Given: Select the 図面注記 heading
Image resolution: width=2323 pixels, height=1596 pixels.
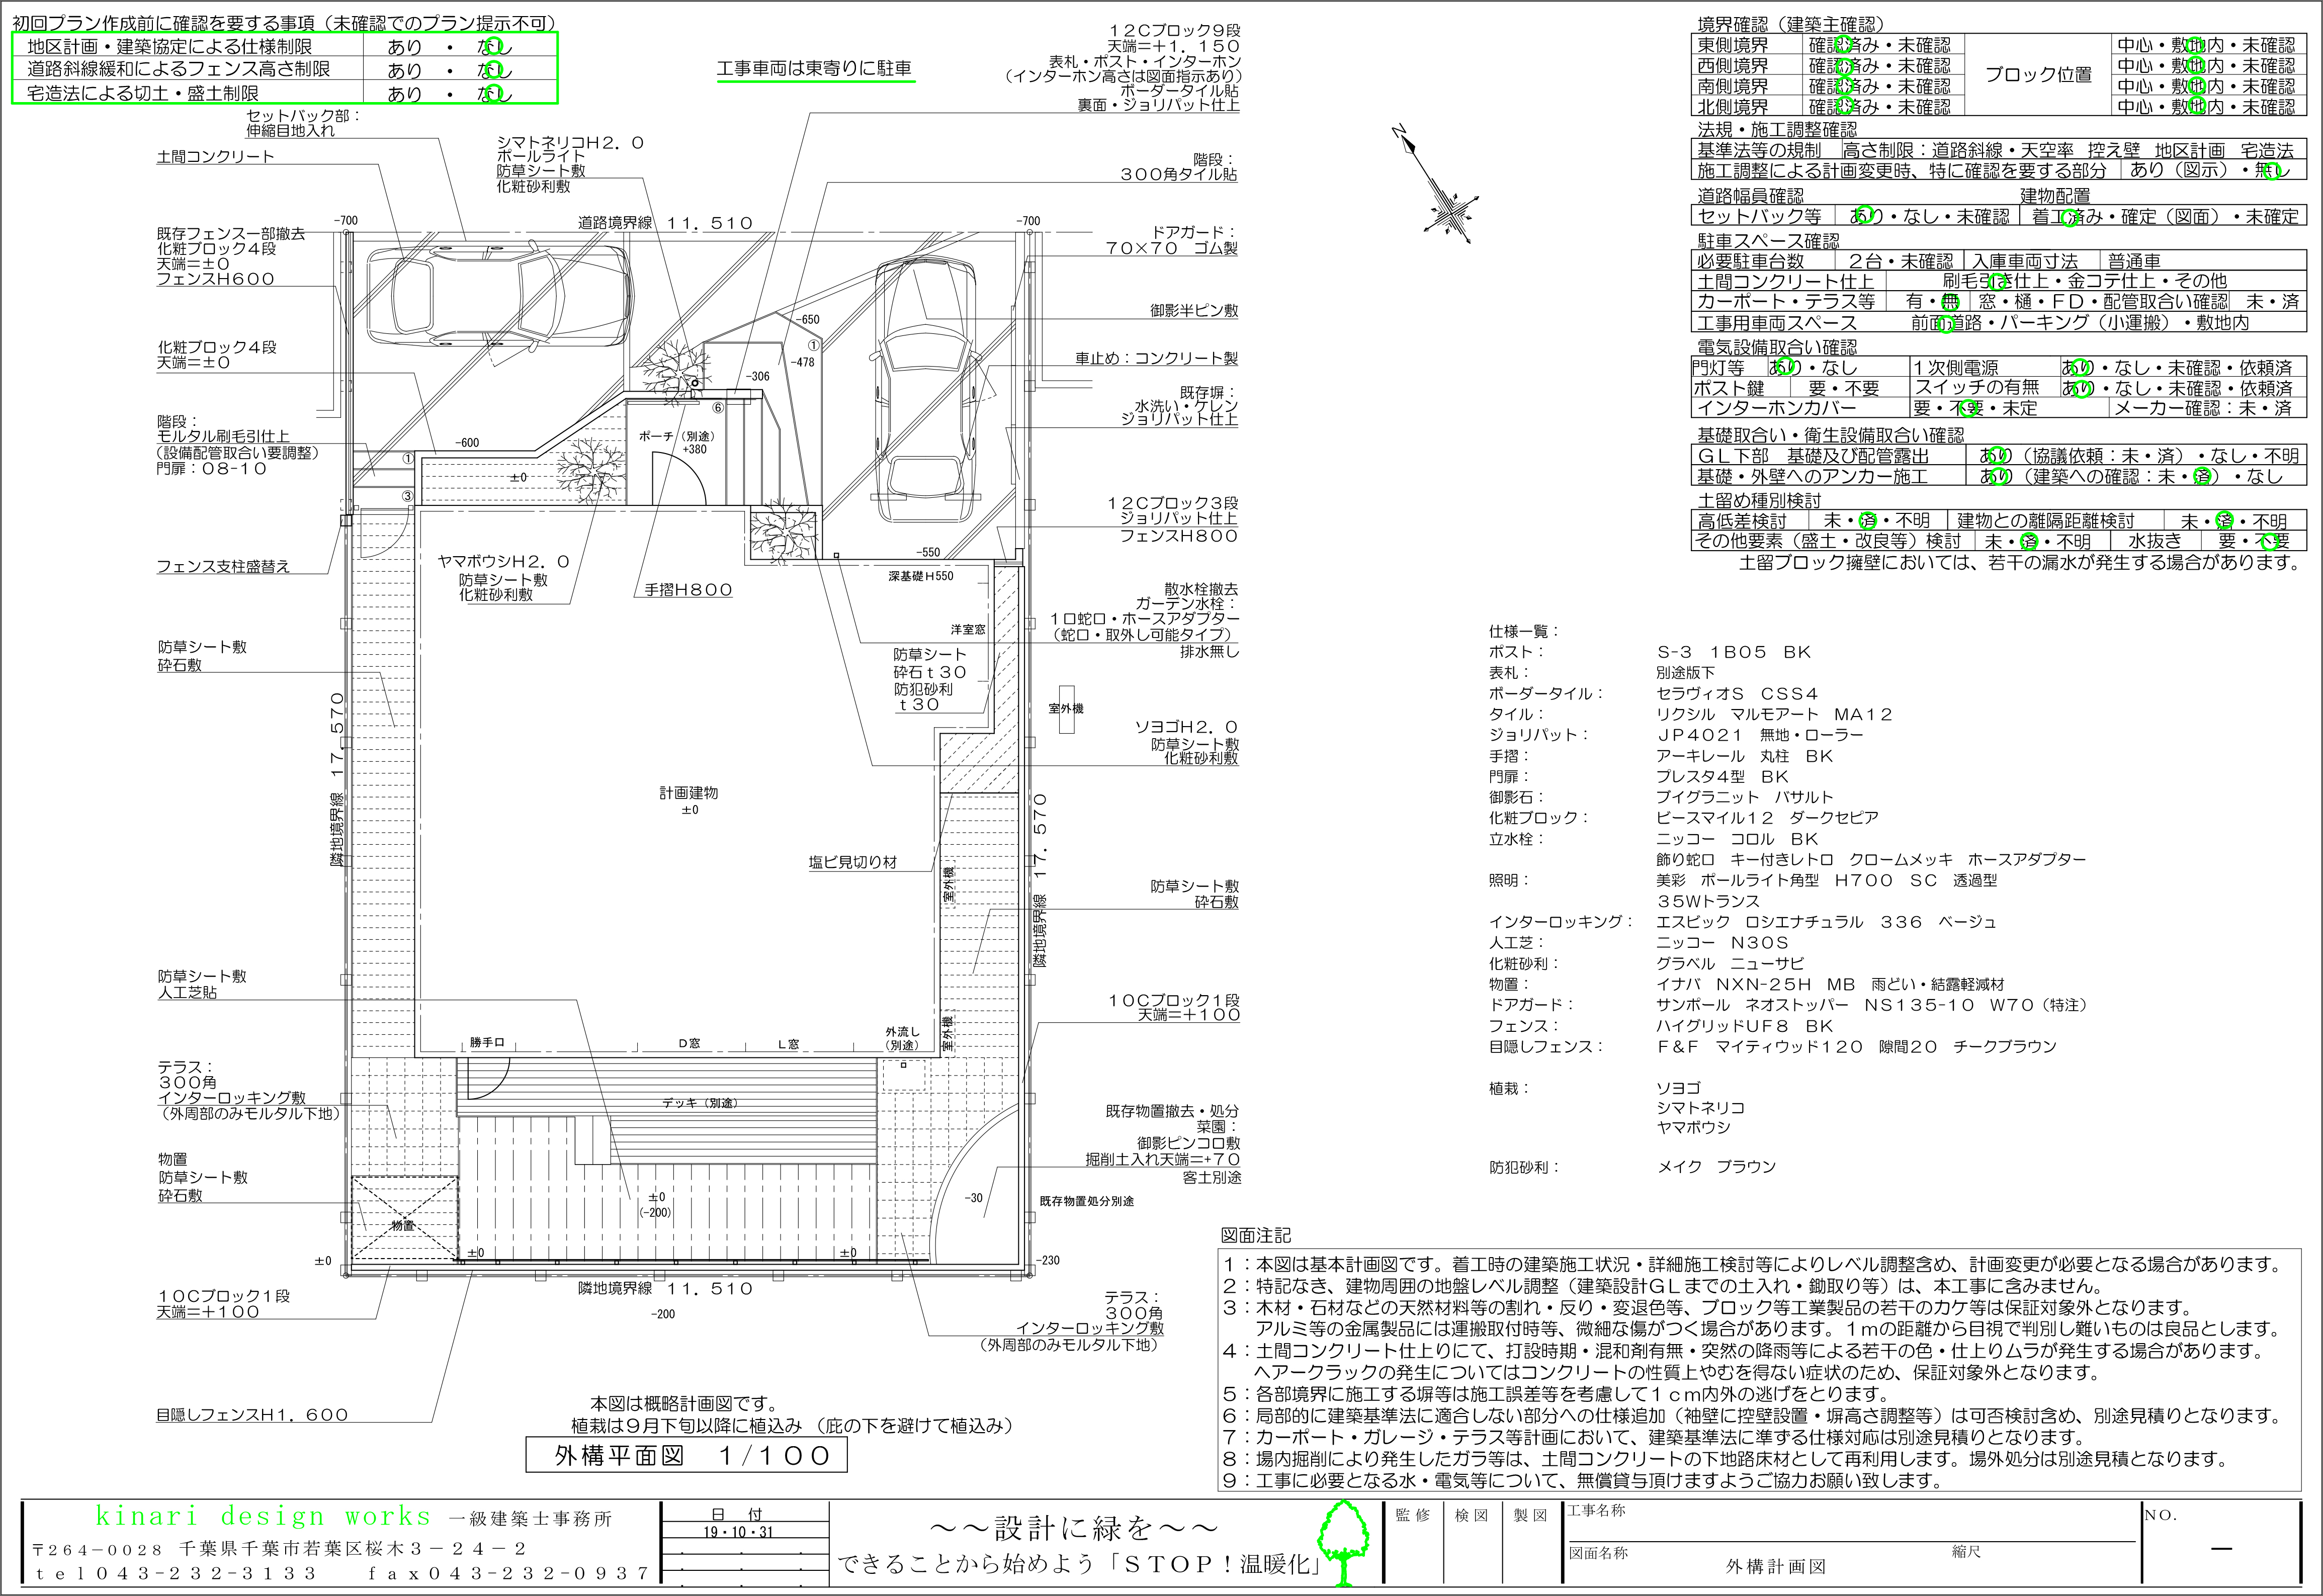Looking at the screenshot, I should coord(1256,1236).
